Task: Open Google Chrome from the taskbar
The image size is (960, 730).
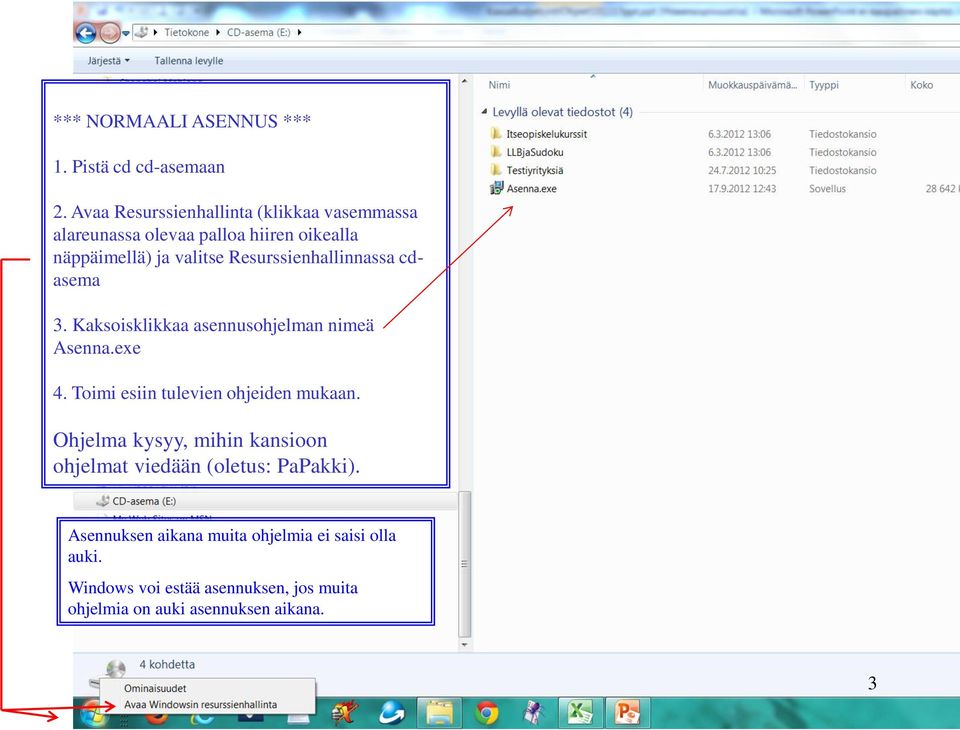Action: point(487,713)
